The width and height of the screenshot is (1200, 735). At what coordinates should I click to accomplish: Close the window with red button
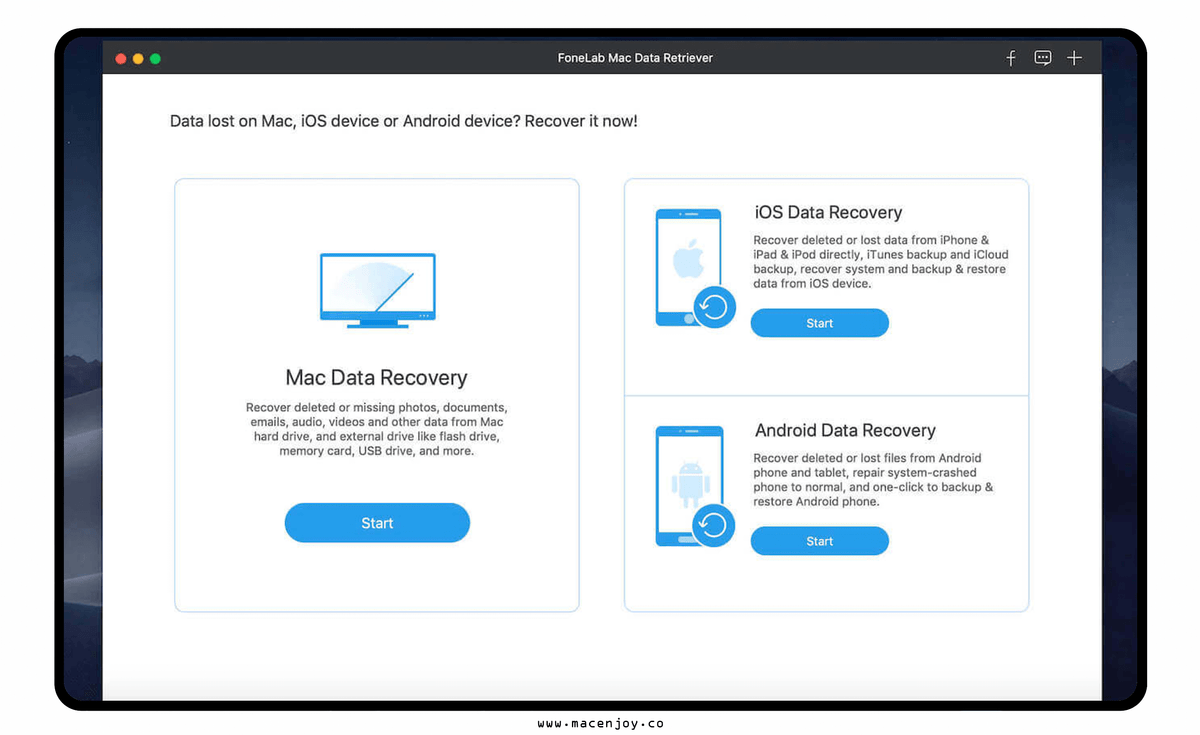click(121, 59)
